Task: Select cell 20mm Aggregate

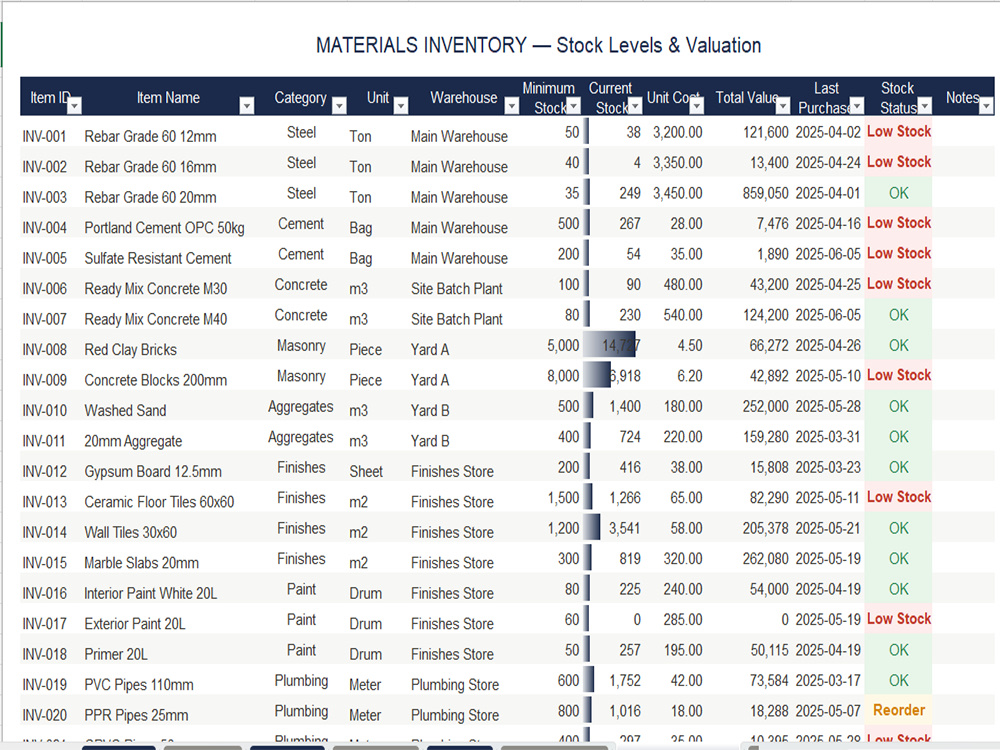Action: [x=133, y=441]
